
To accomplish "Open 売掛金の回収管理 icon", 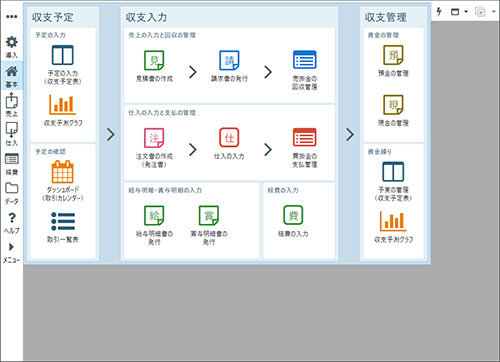I will (304, 70).
